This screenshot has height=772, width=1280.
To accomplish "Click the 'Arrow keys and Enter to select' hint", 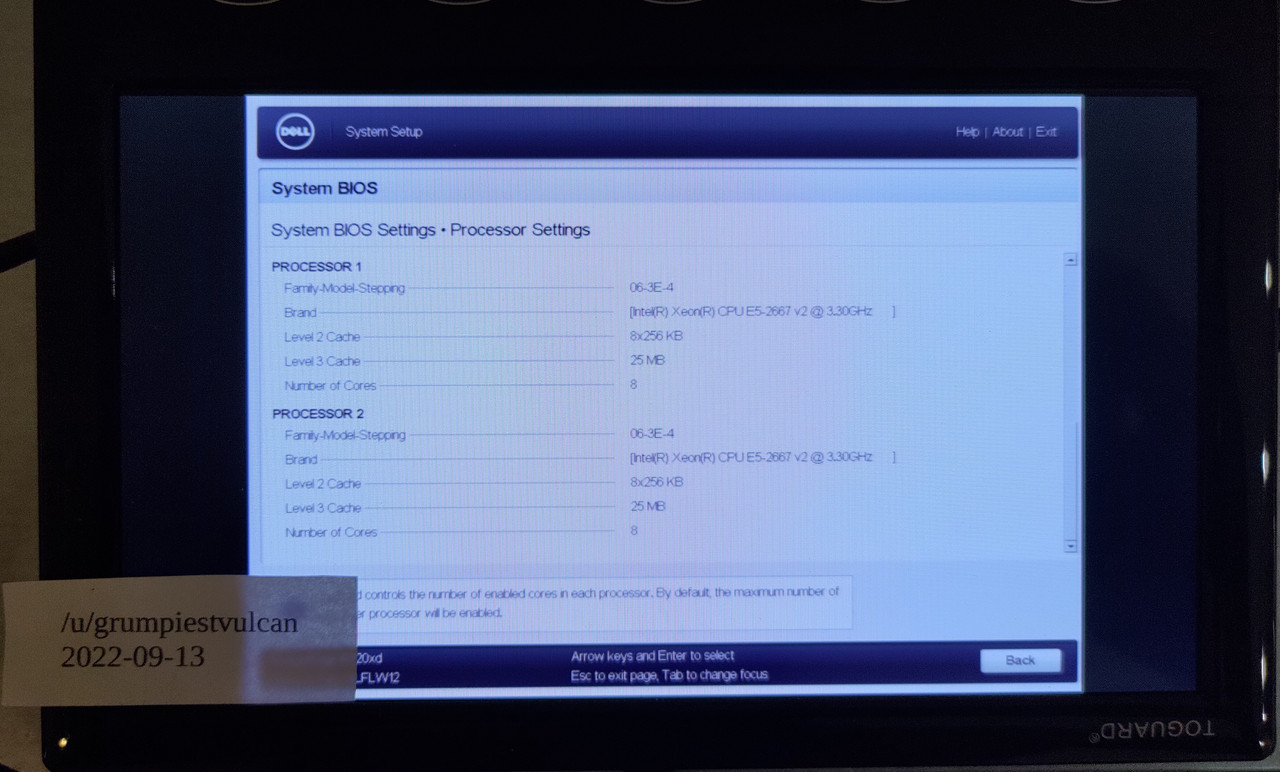I will point(653,657).
